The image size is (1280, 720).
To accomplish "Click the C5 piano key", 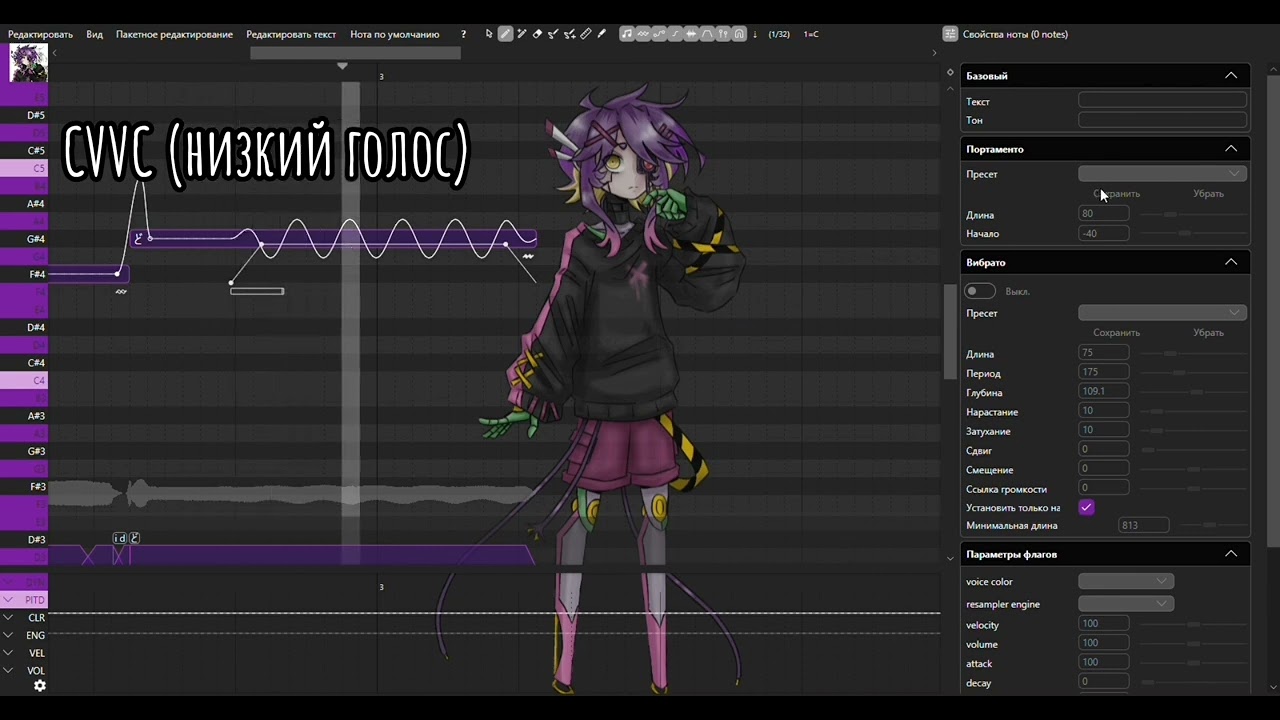I will pos(24,168).
